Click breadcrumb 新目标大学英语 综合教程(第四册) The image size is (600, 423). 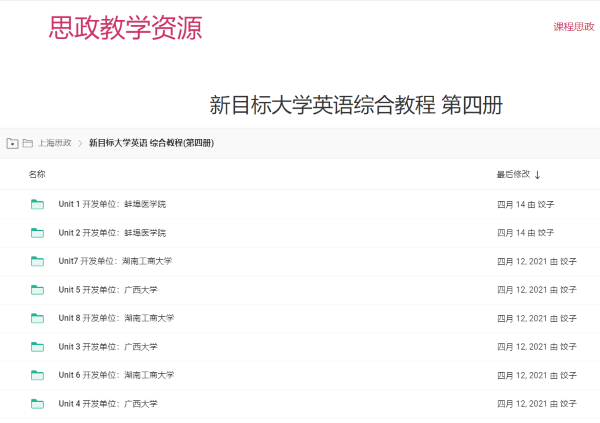(151, 143)
